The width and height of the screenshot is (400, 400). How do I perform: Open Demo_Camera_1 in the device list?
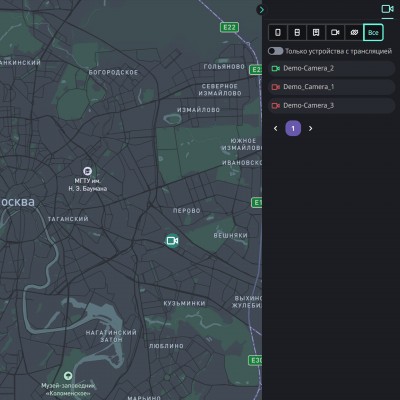click(331, 87)
